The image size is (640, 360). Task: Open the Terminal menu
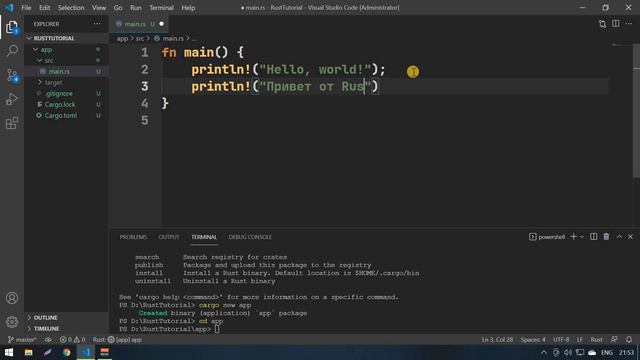(161, 8)
